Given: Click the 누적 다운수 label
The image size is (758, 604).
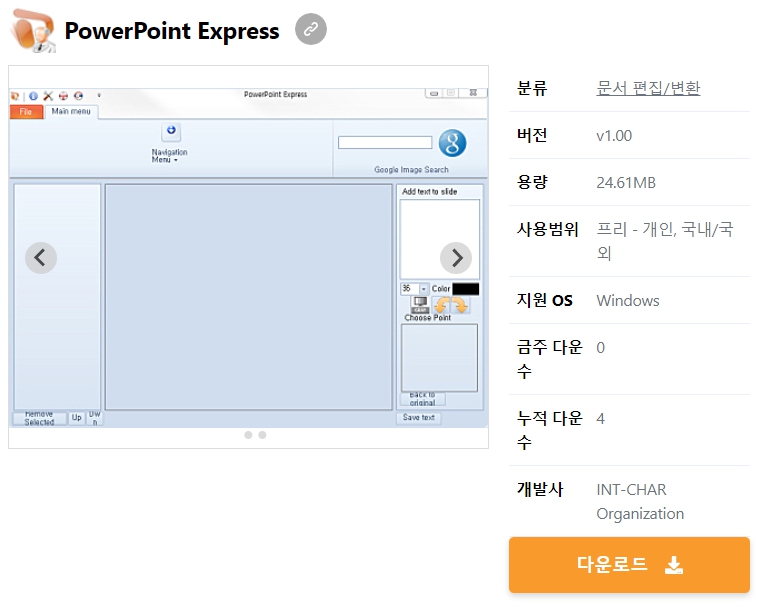Looking at the screenshot, I should coord(550,430).
